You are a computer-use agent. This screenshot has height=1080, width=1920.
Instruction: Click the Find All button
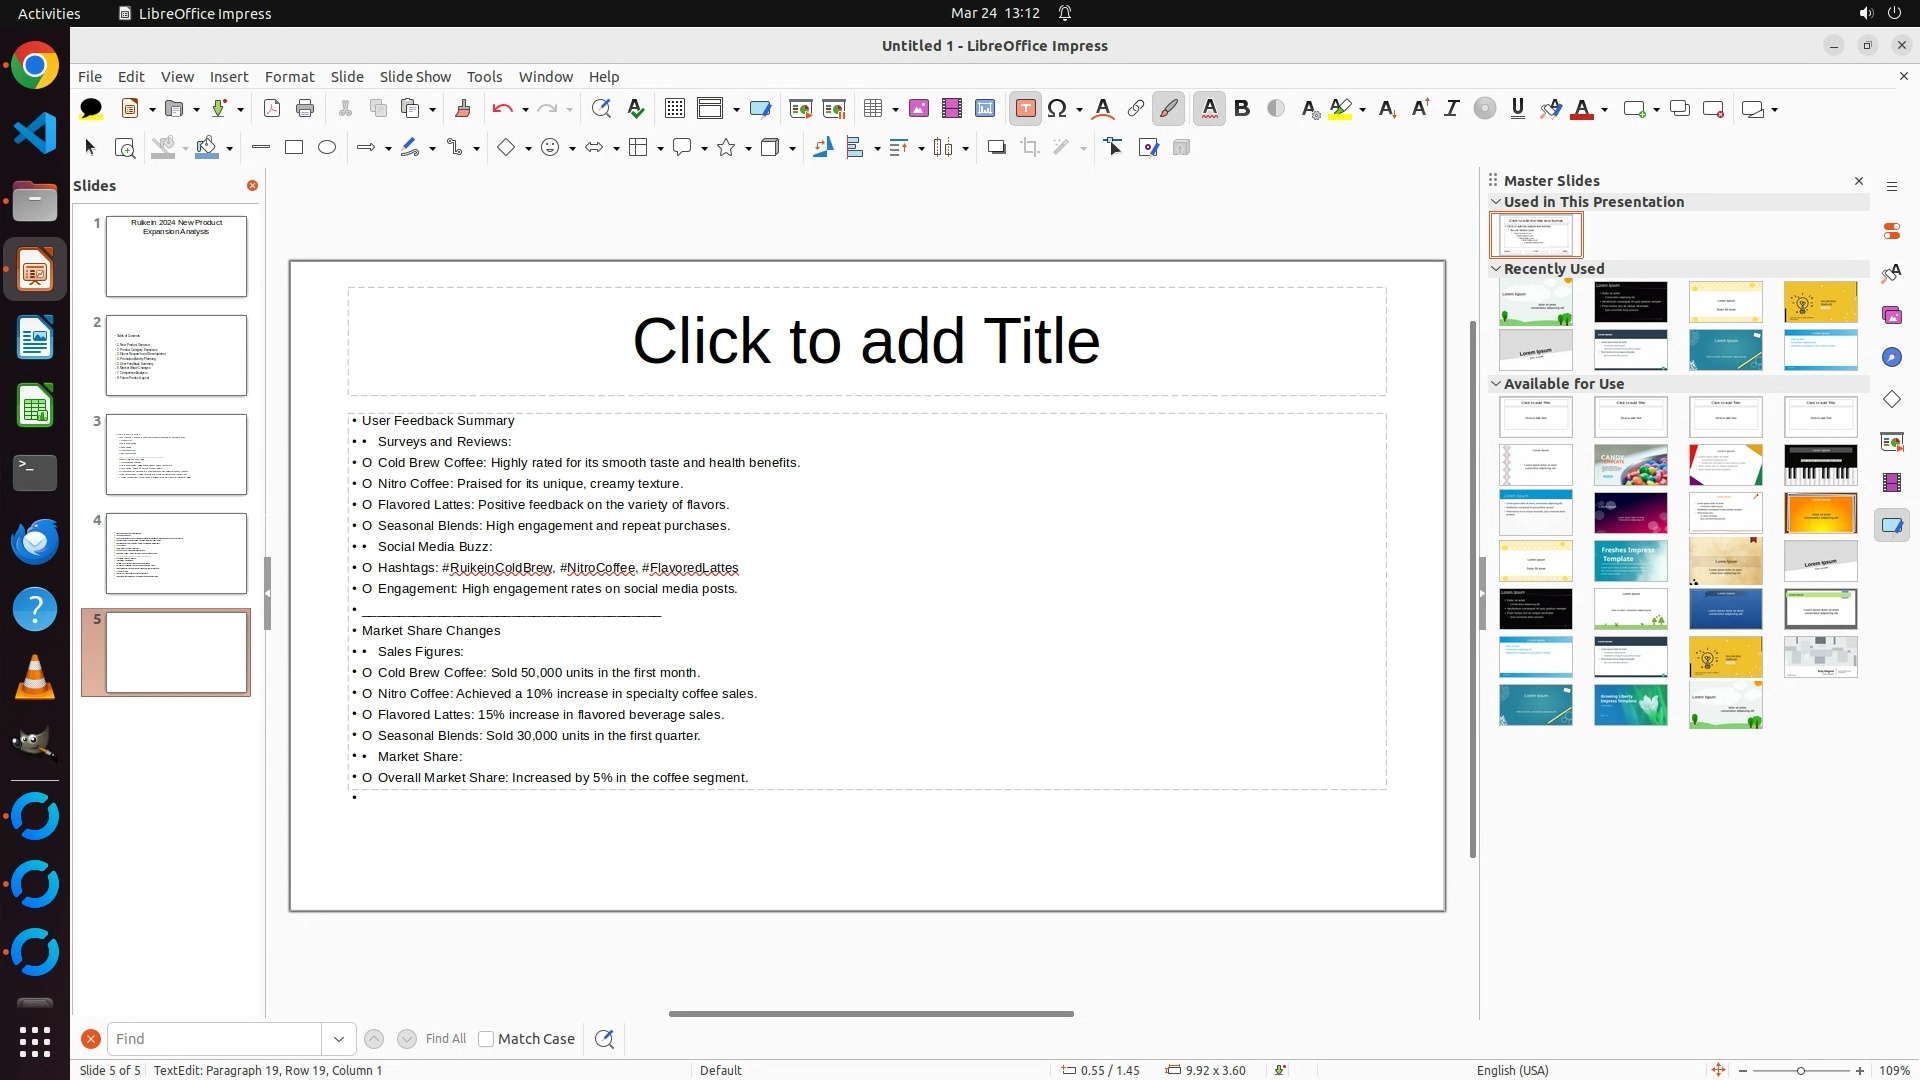coord(445,1039)
